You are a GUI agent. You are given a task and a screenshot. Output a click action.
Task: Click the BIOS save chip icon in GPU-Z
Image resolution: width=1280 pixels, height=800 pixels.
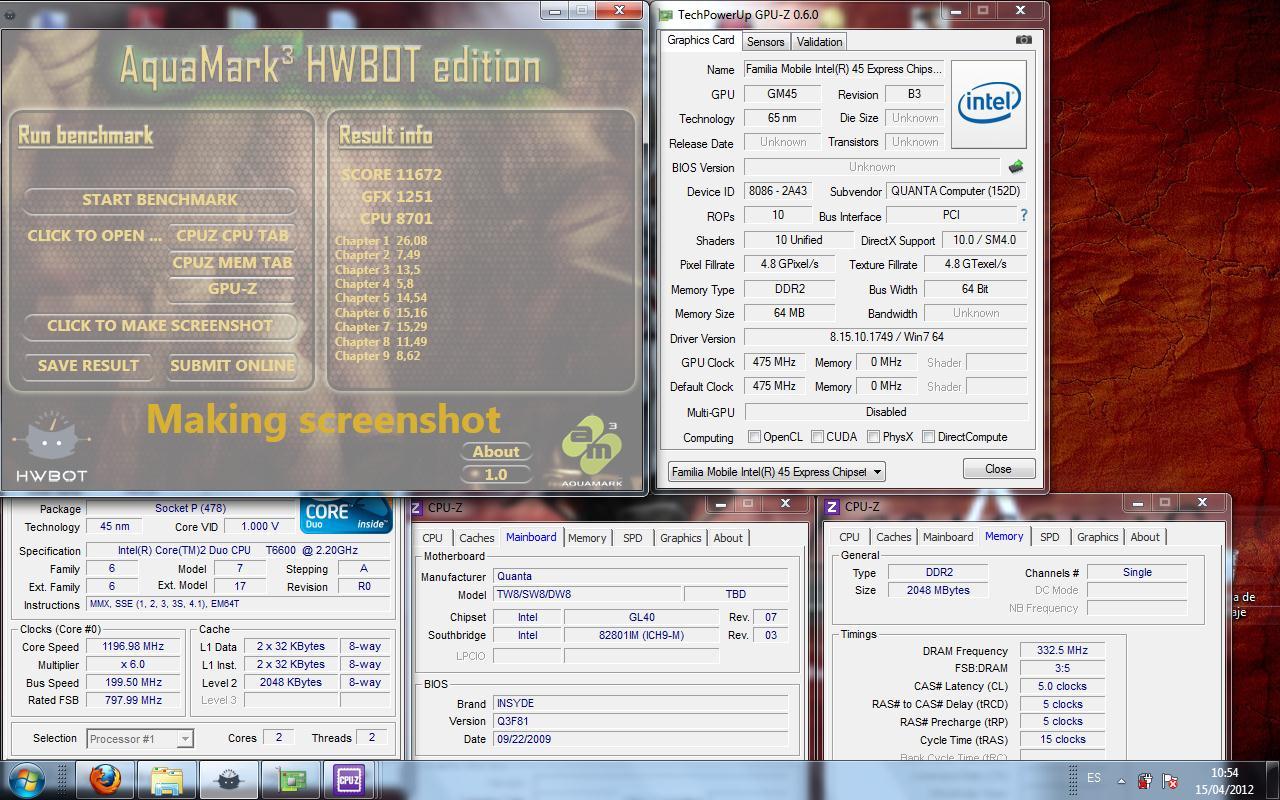(x=1016, y=167)
